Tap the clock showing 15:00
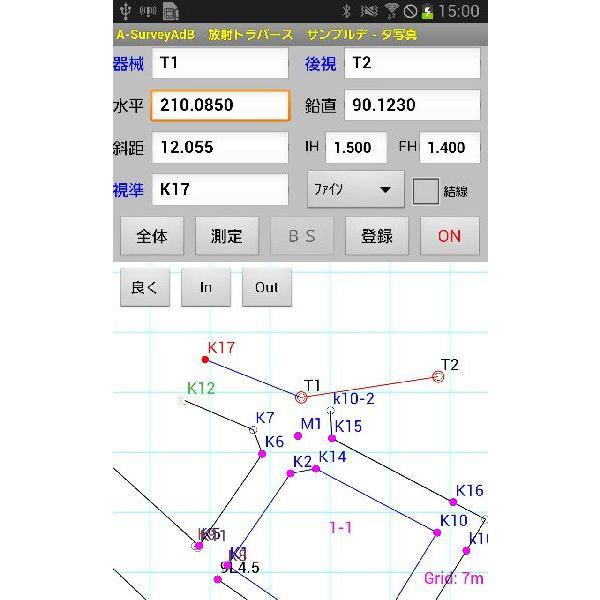Viewport: 600px width, 600px height. coord(458,11)
